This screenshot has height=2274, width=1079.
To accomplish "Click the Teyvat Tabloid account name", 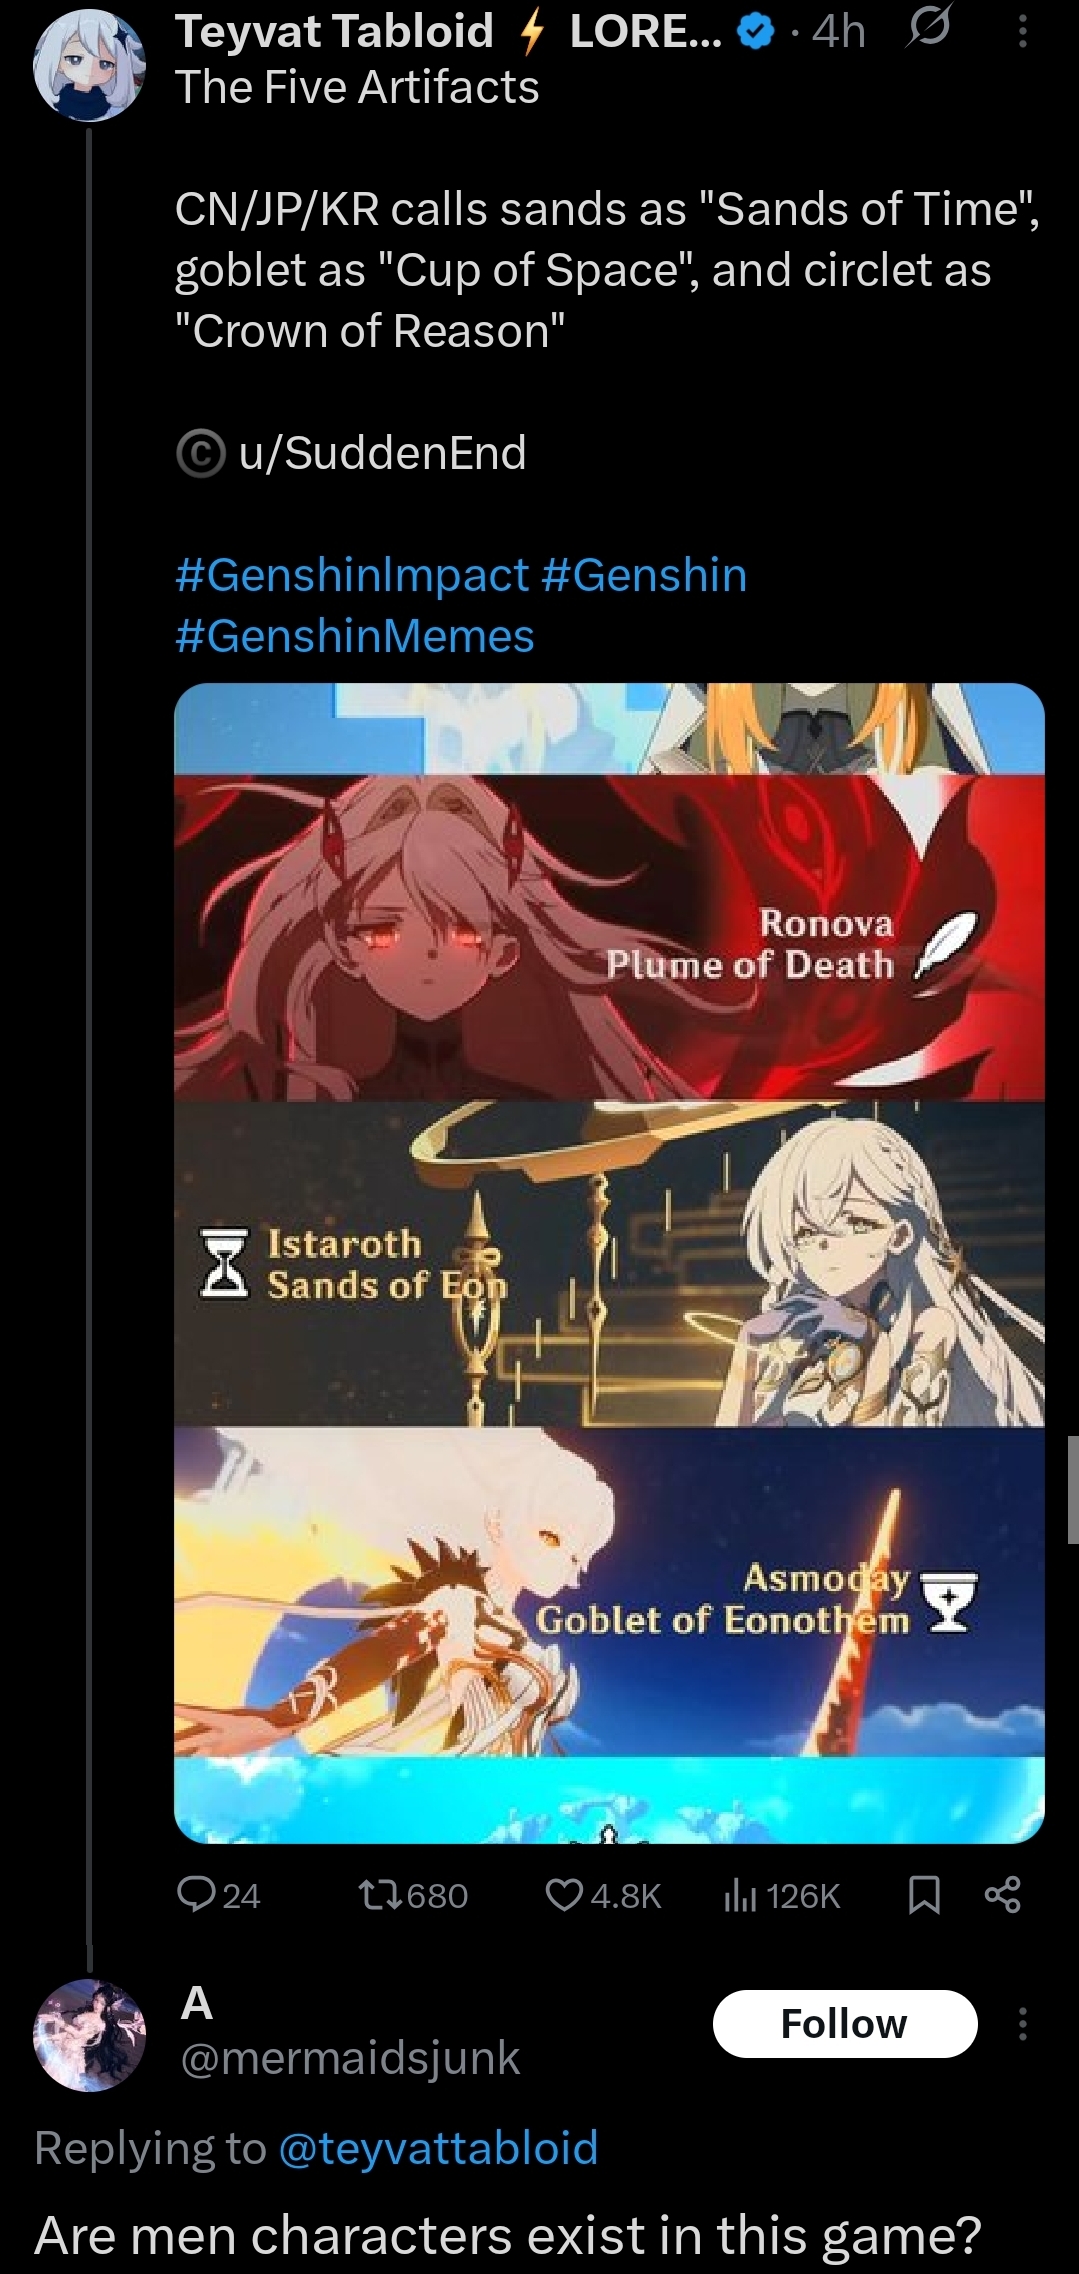I will (334, 32).
